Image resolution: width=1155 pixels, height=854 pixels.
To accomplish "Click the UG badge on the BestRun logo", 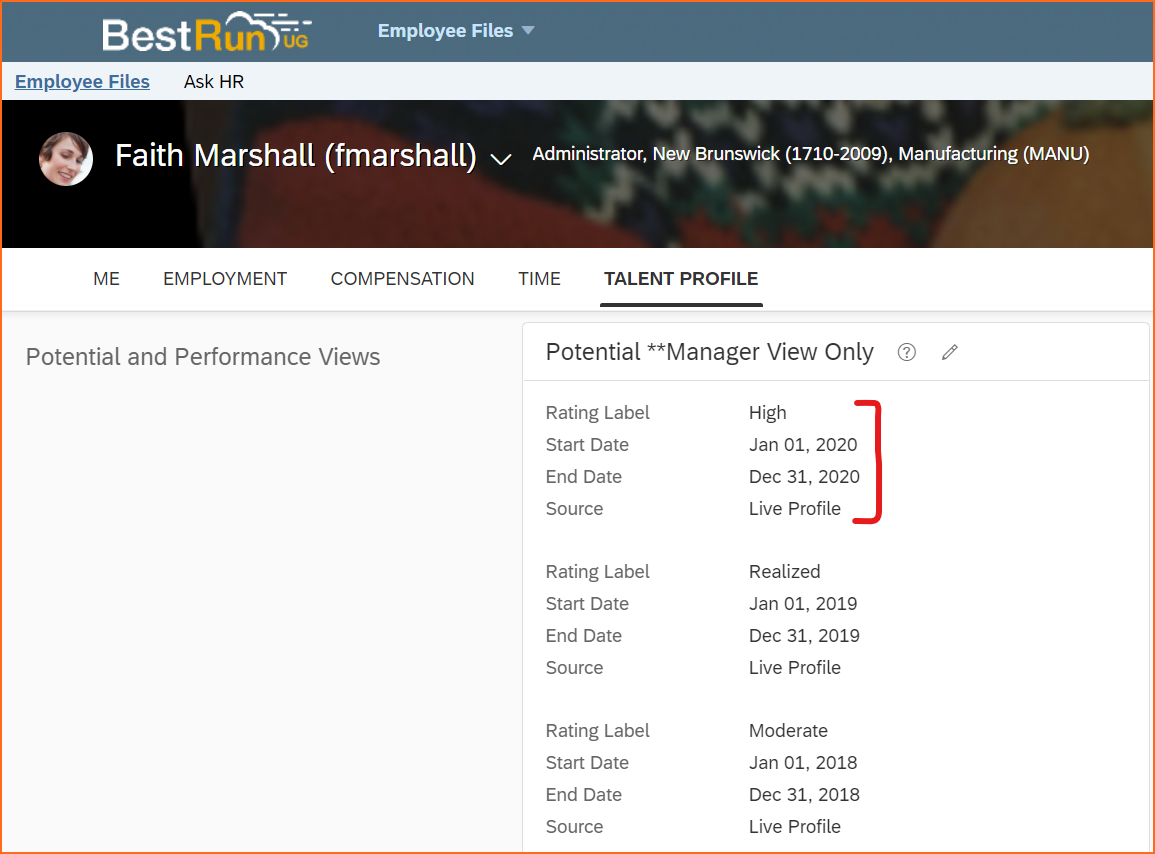I will point(297,38).
